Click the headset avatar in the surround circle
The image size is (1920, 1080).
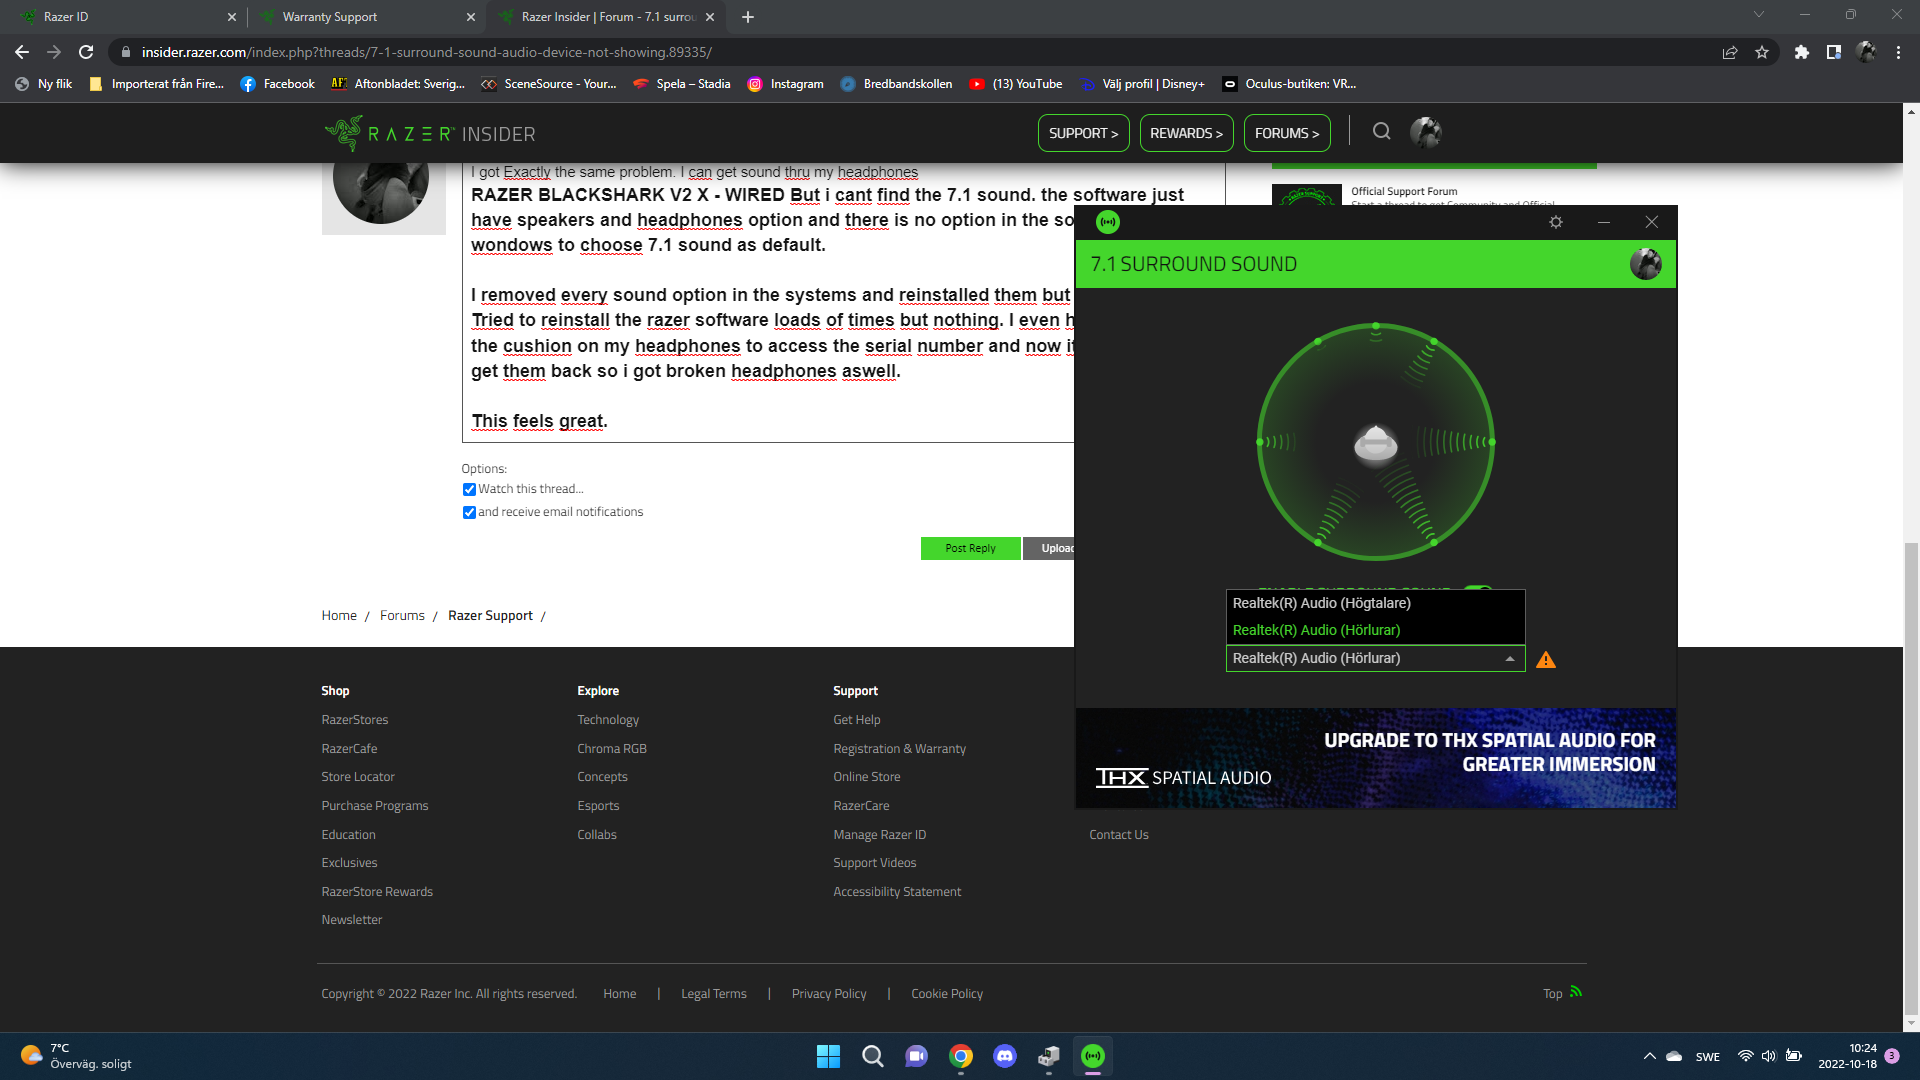tap(1376, 443)
